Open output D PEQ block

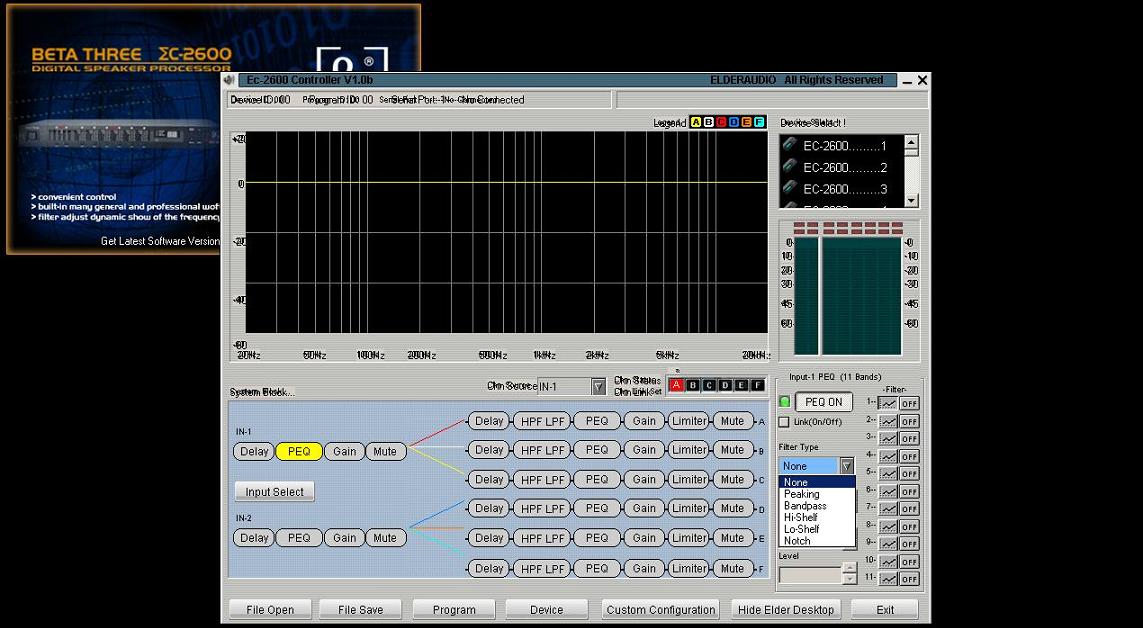click(x=596, y=509)
